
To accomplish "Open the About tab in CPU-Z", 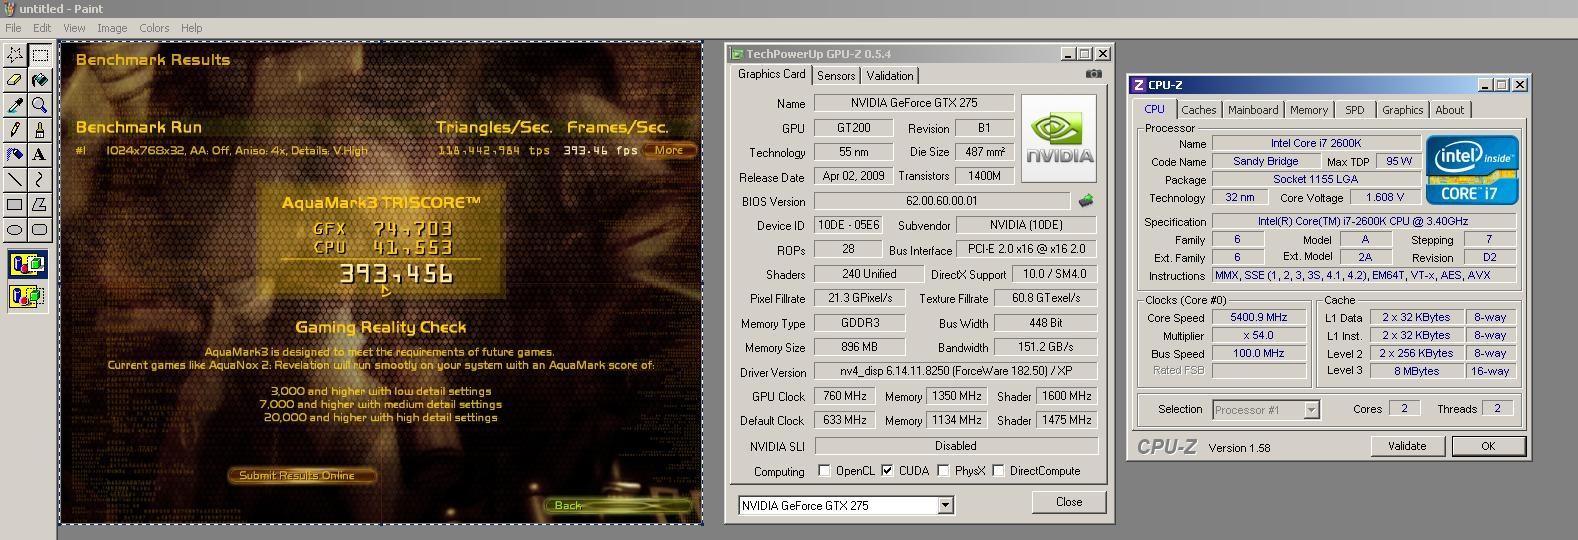I will coord(1450,110).
